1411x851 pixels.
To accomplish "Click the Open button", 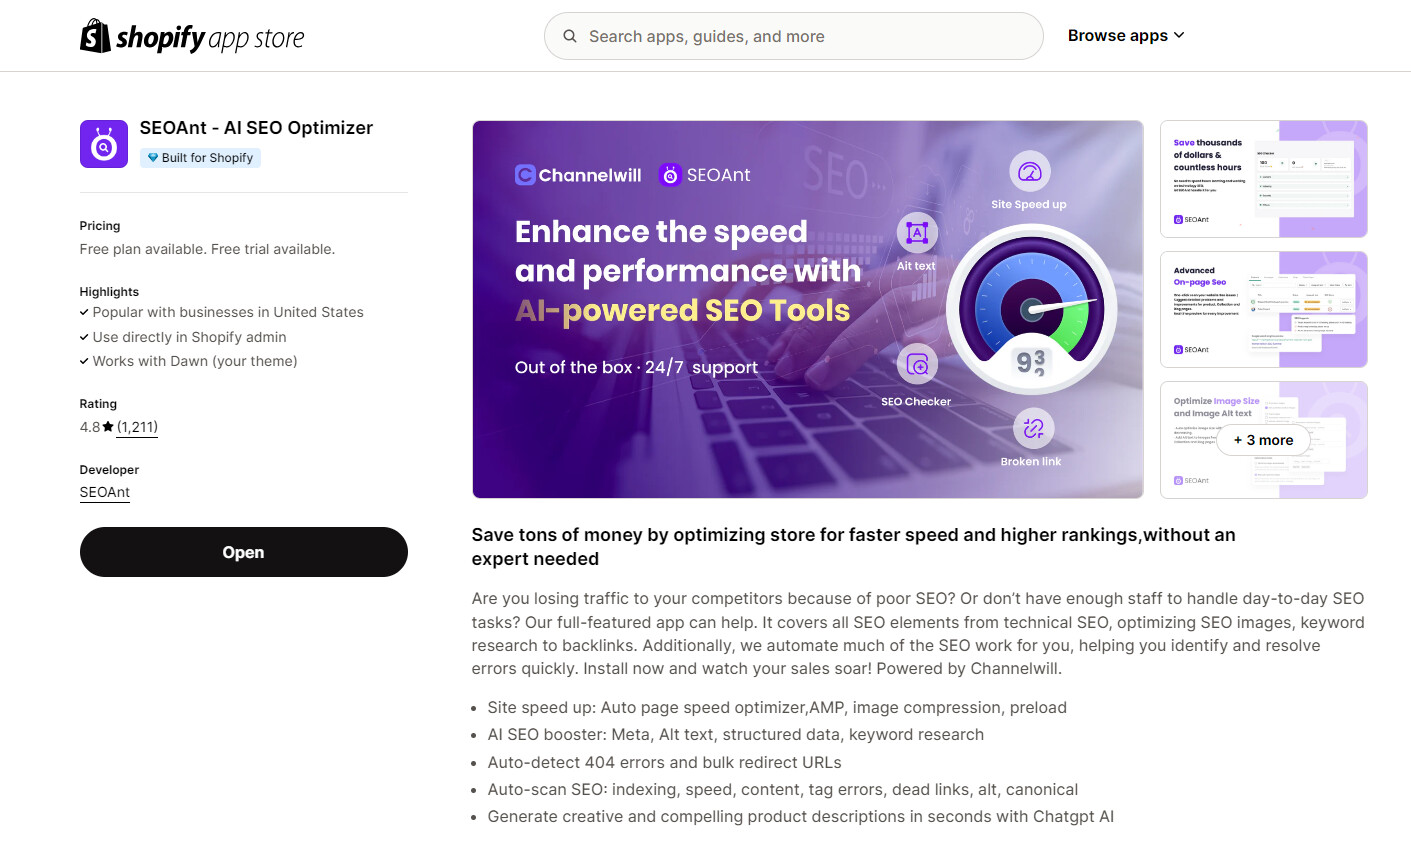I will pos(244,552).
